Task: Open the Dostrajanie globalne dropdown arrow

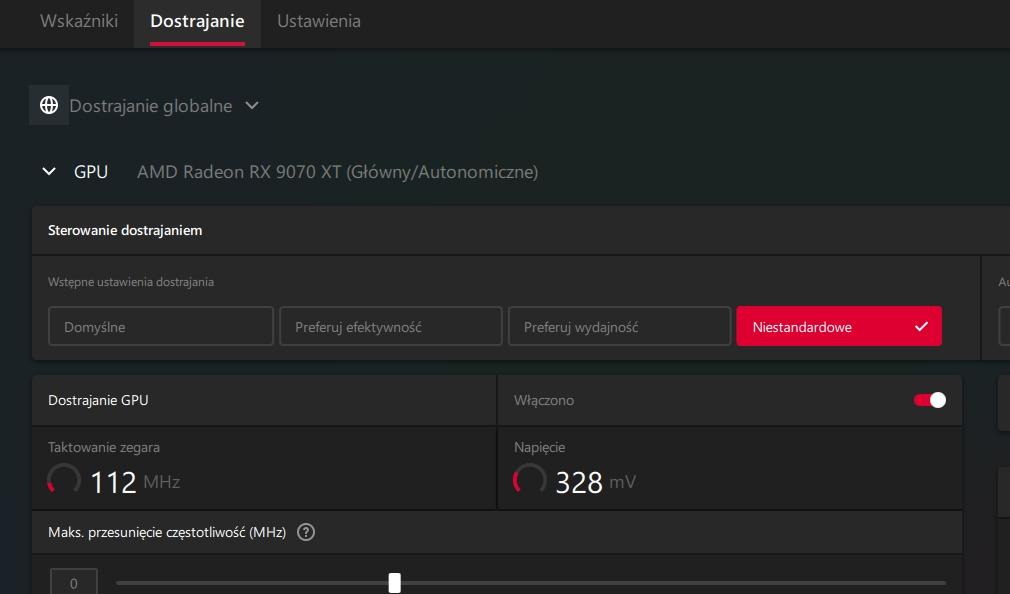Action: click(x=252, y=105)
